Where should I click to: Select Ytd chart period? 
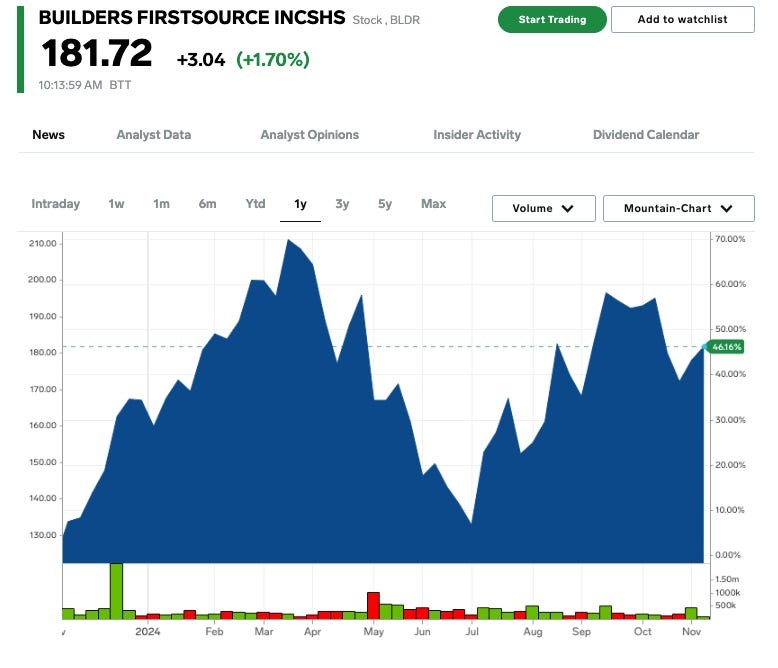tap(255, 204)
